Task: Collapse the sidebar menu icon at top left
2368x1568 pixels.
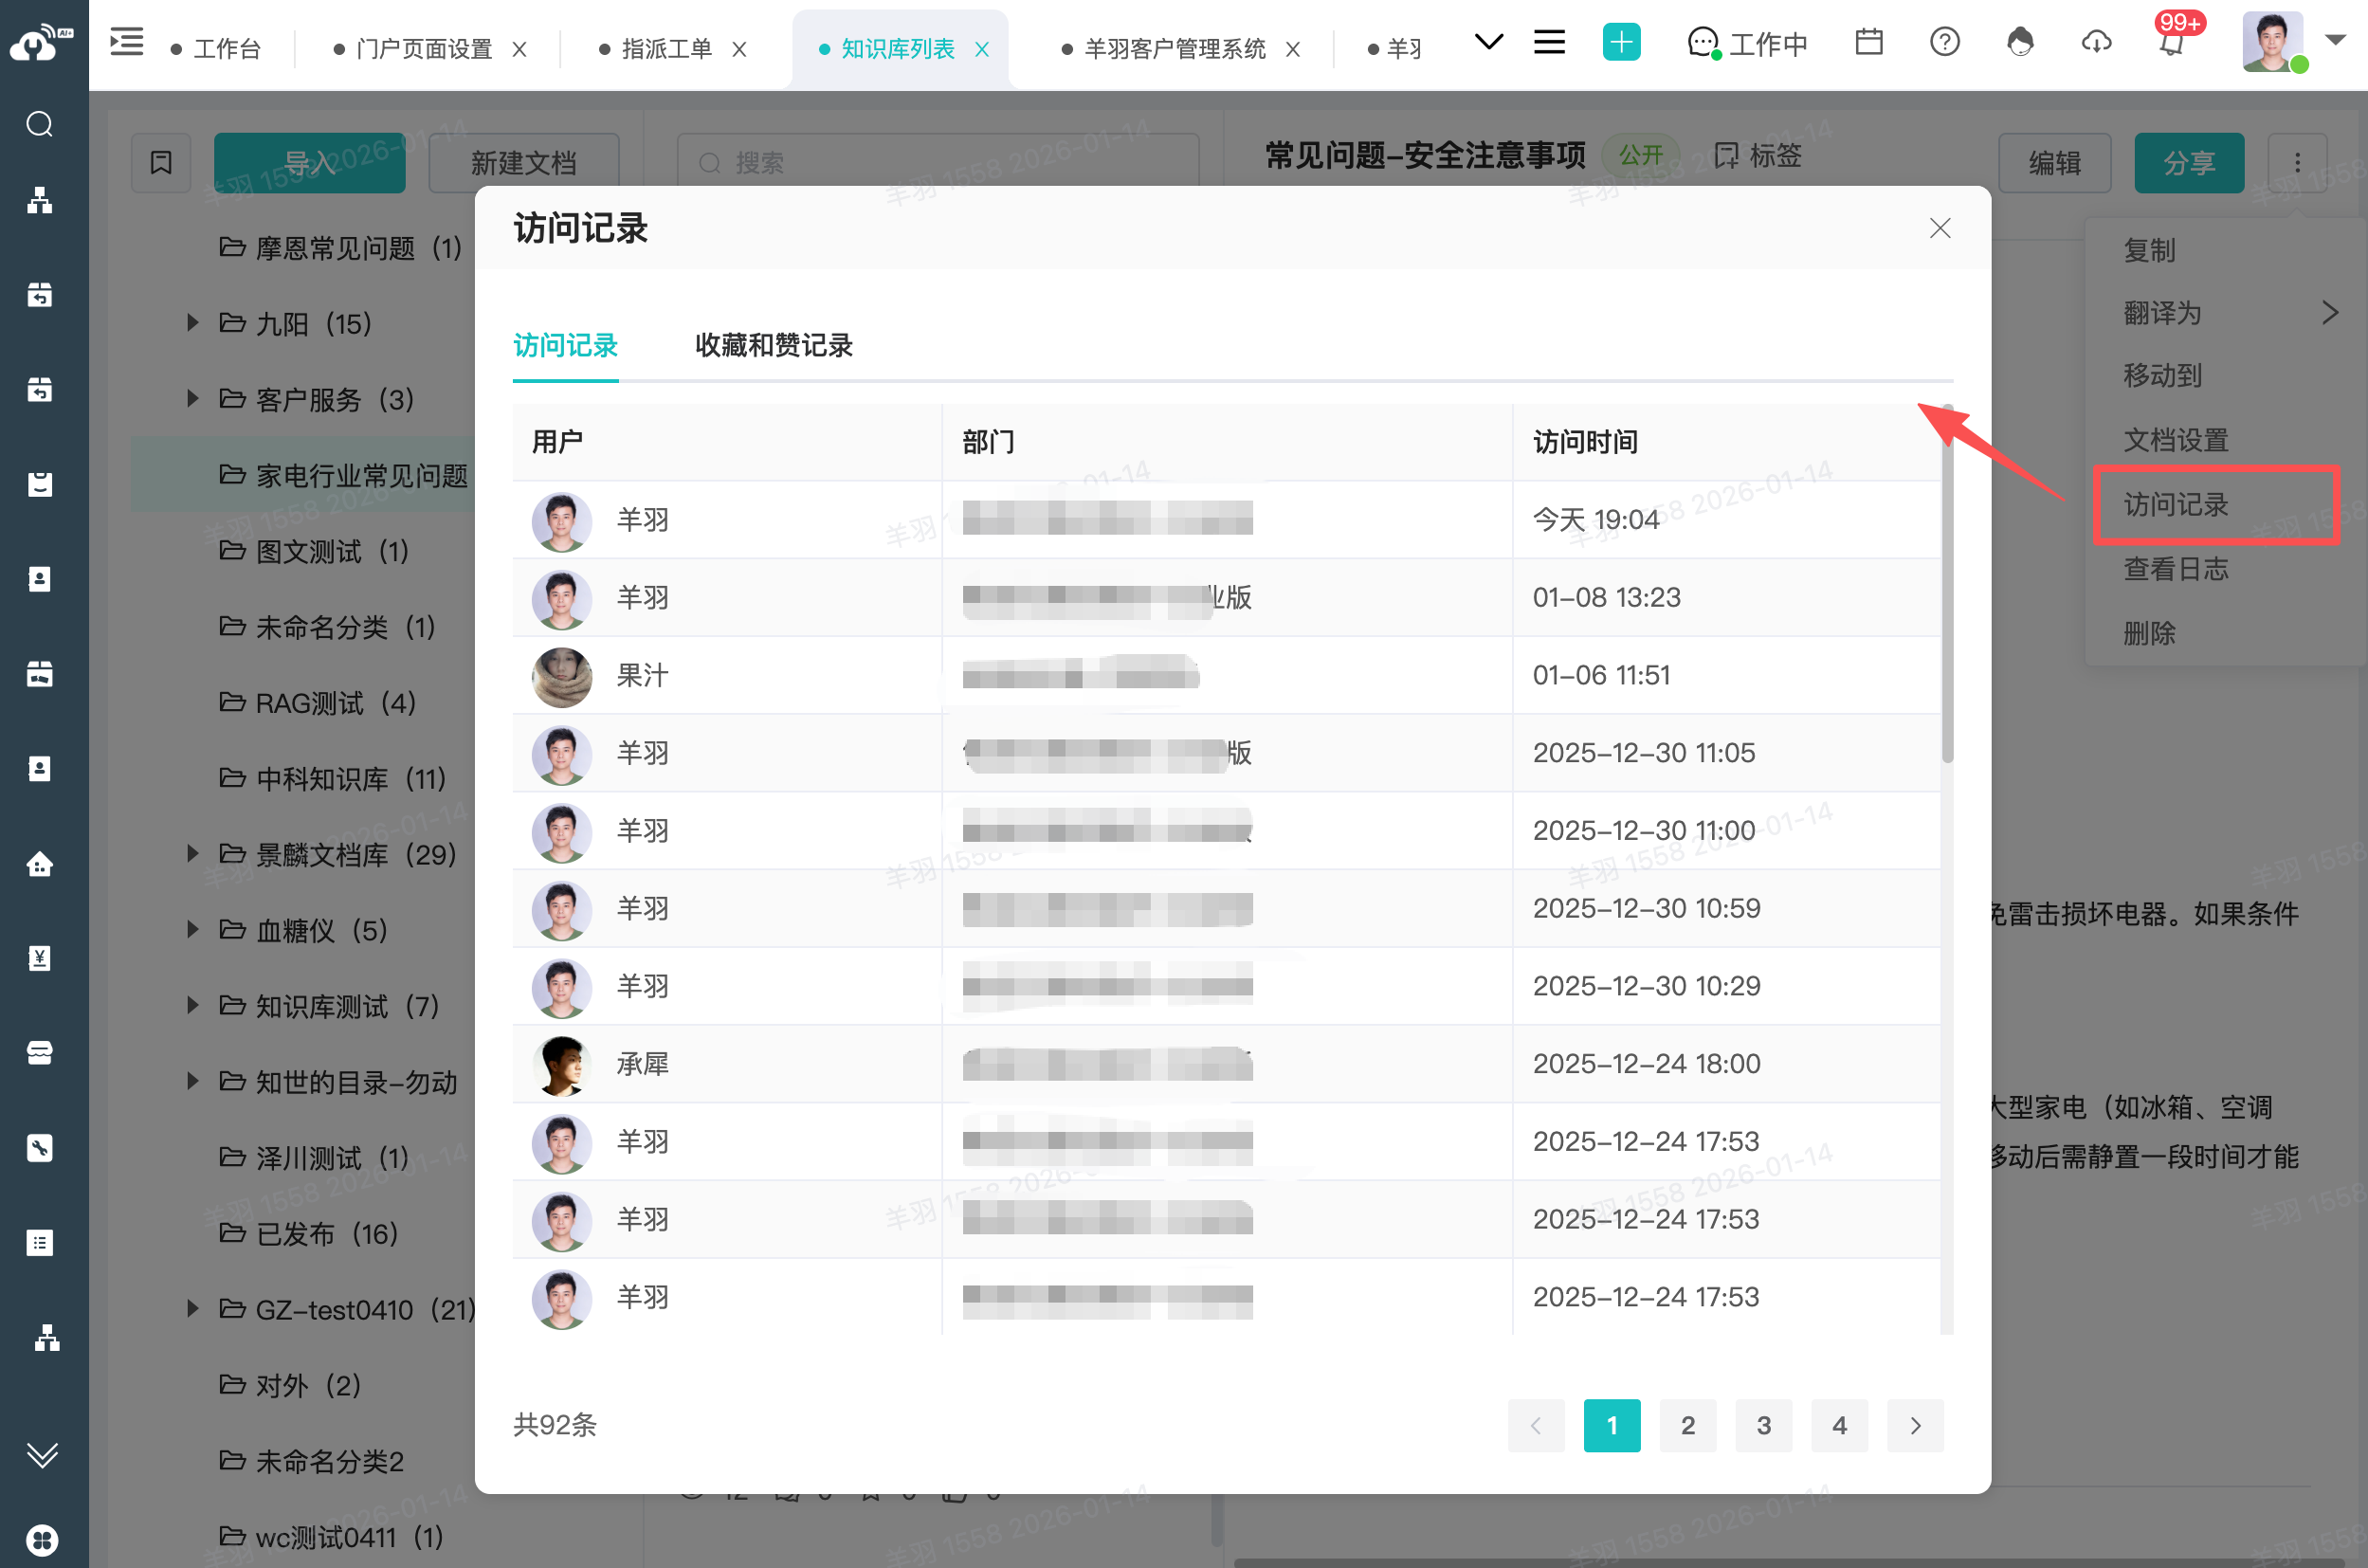Action: [x=127, y=42]
